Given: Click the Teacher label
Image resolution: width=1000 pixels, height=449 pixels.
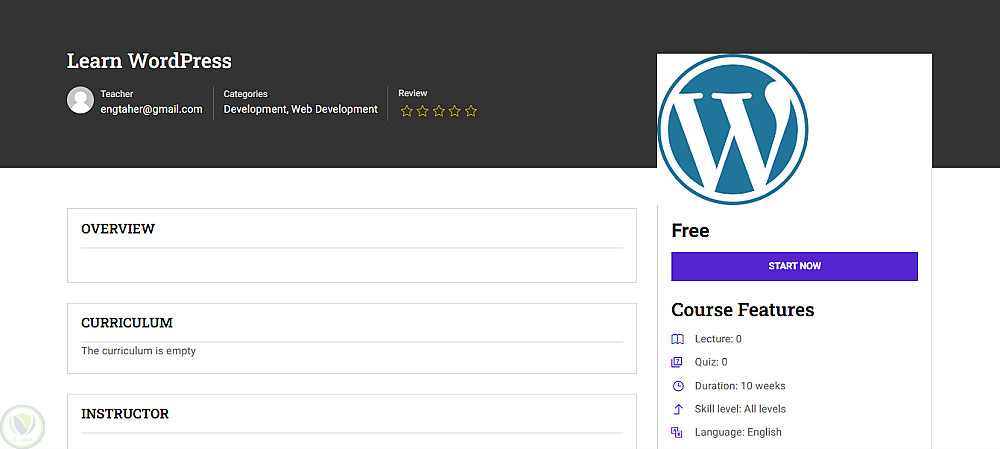Looking at the screenshot, I should coord(117,94).
